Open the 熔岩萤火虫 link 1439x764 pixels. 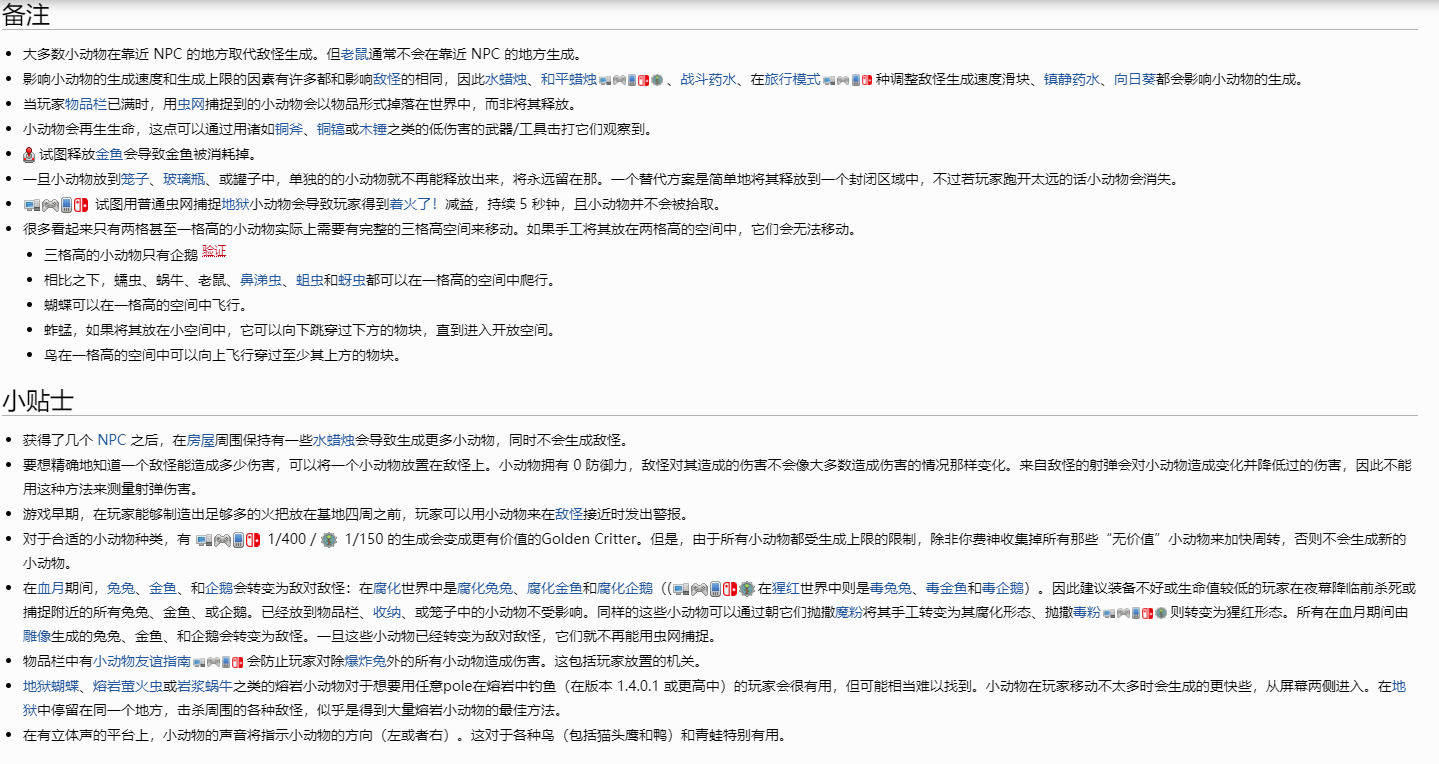click(128, 686)
